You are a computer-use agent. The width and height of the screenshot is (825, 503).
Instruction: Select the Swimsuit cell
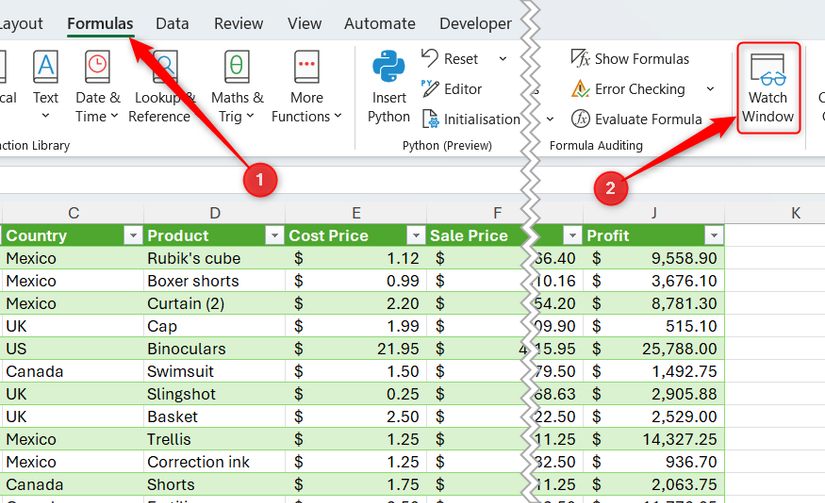coord(215,371)
